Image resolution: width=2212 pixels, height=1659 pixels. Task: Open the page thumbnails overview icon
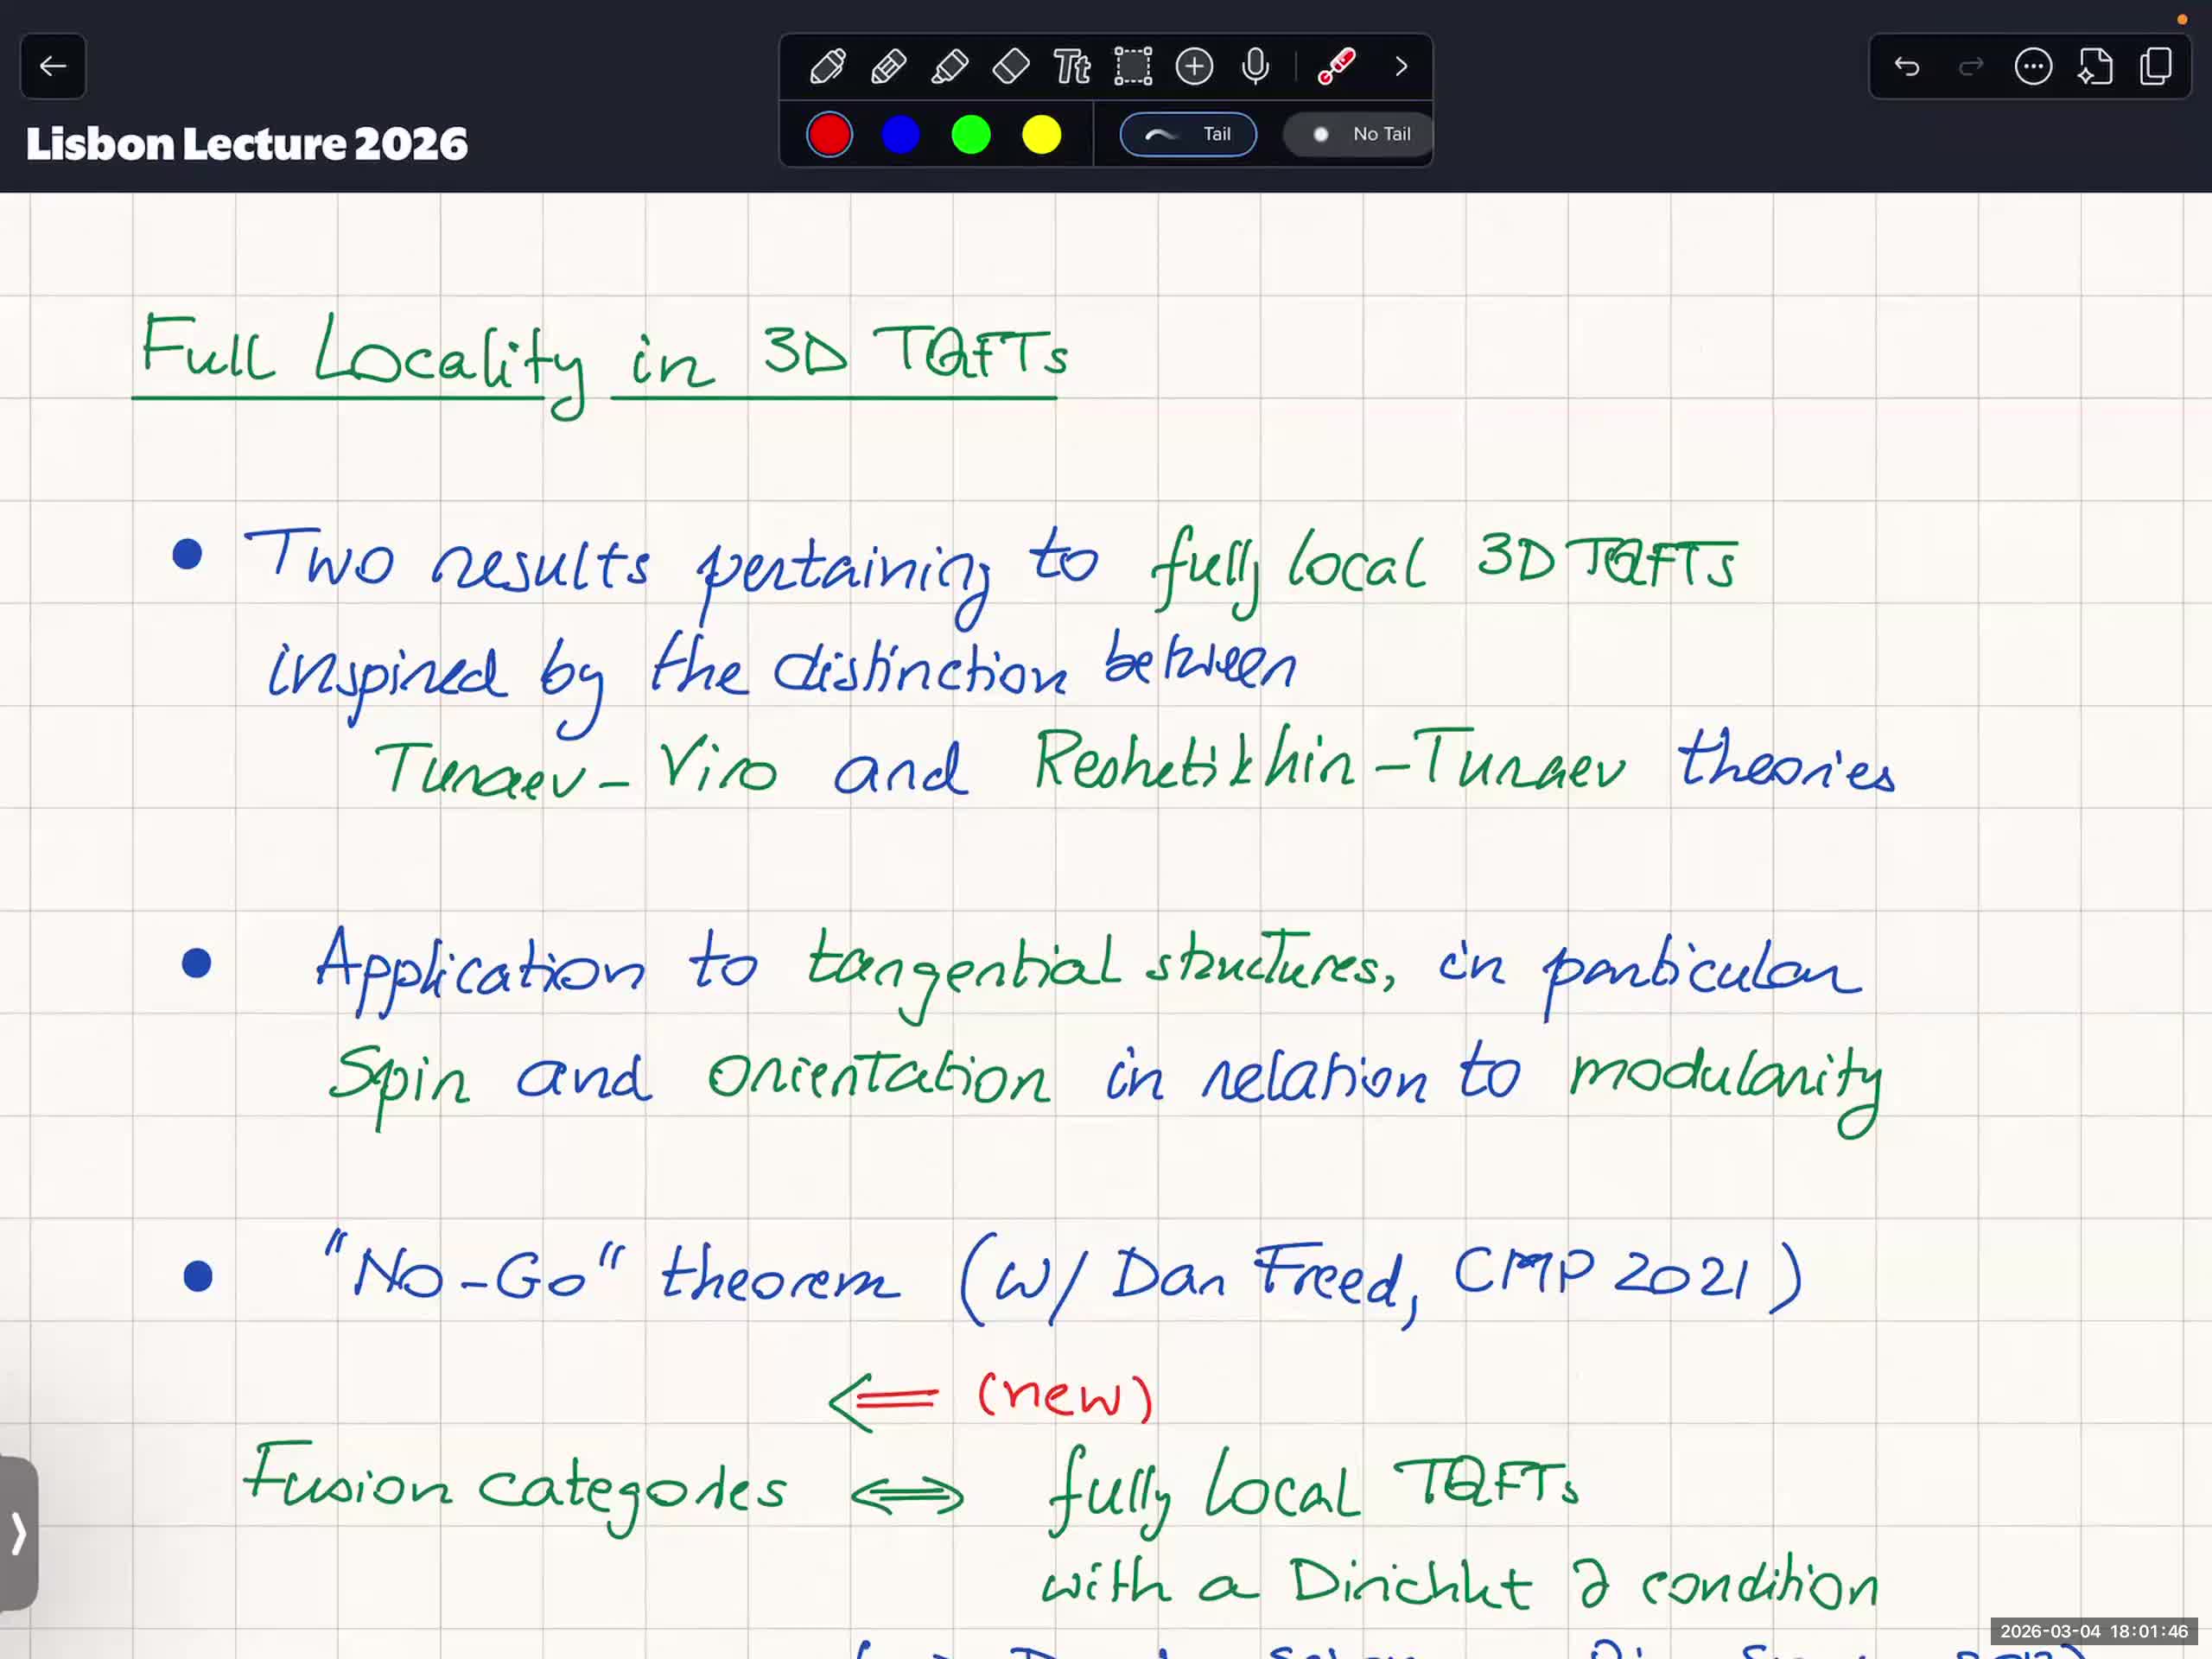pyautogui.click(x=2156, y=67)
